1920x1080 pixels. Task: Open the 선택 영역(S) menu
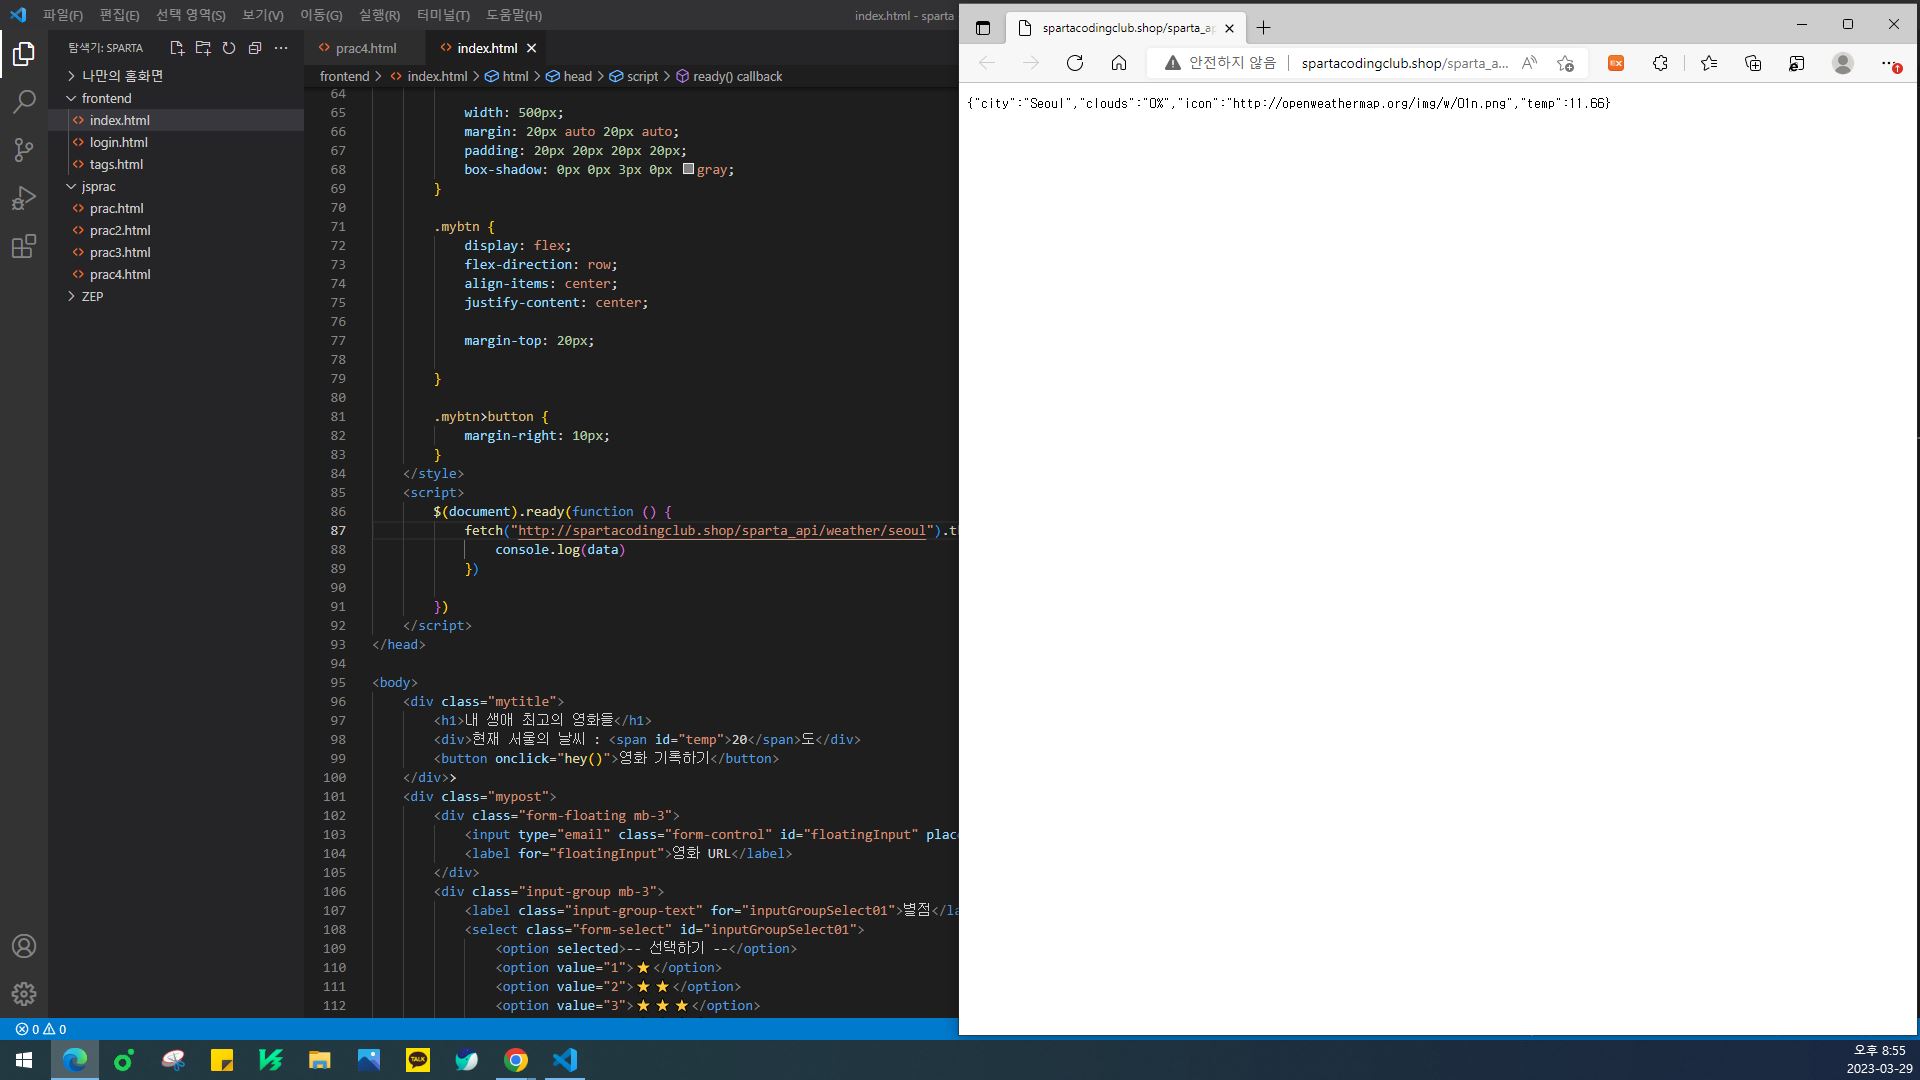[x=191, y=15]
